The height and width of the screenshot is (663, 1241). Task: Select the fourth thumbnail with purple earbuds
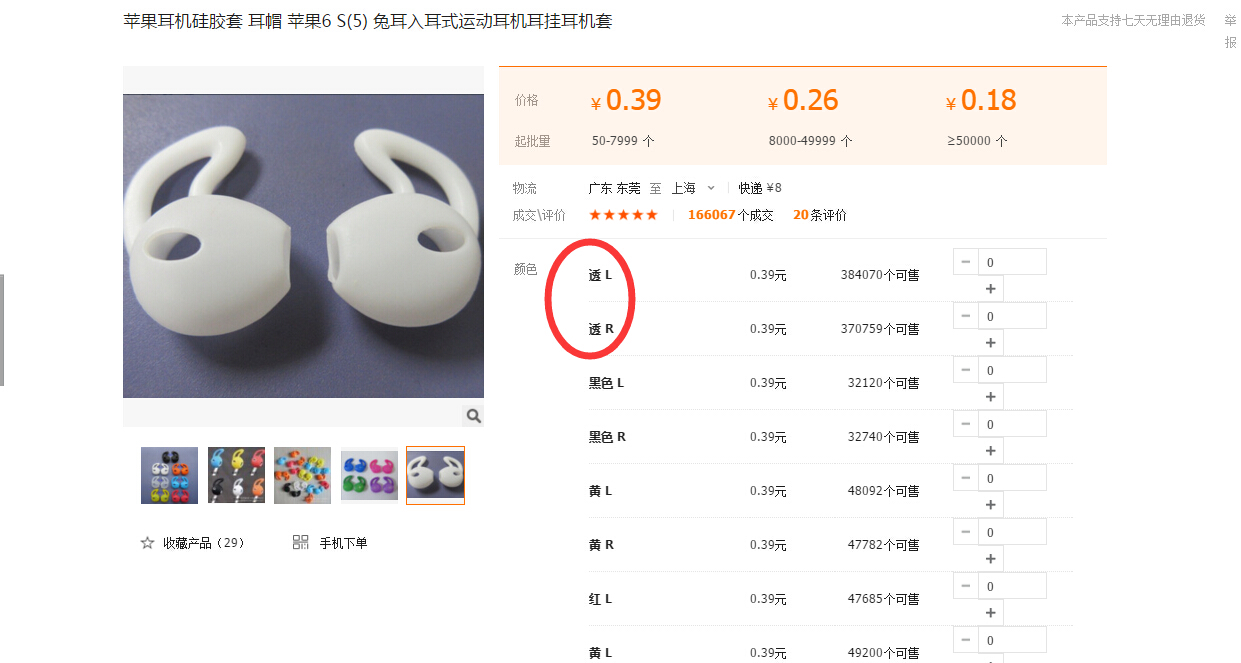click(x=369, y=475)
